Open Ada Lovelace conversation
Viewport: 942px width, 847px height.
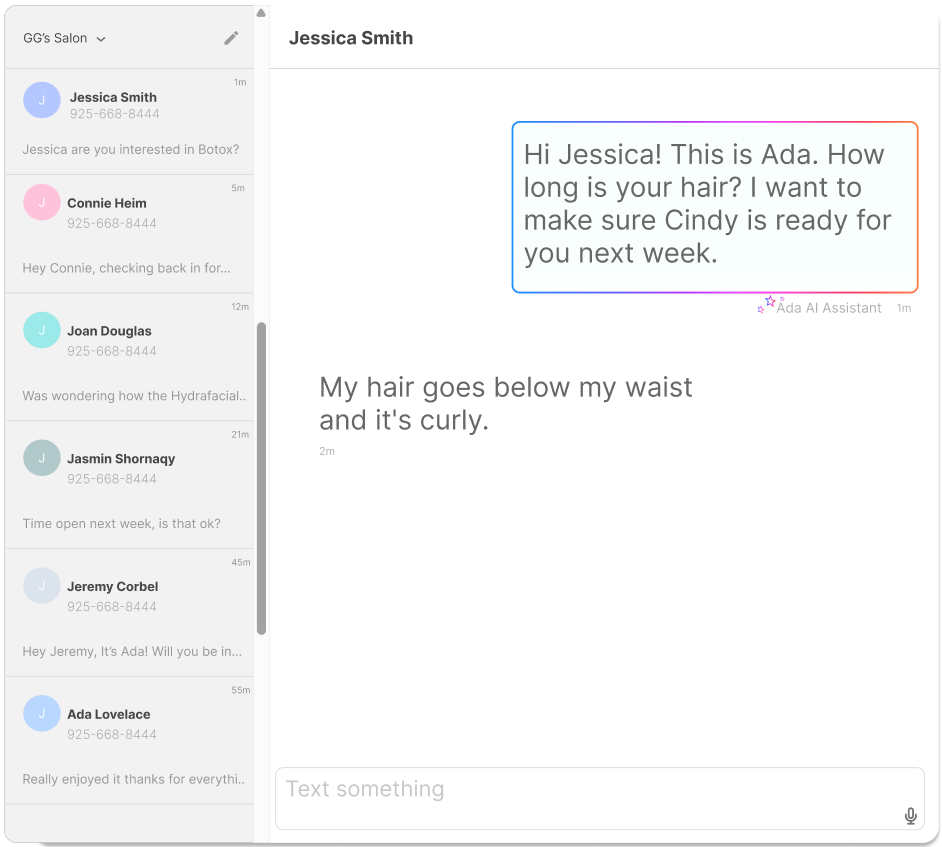(x=129, y=741)
